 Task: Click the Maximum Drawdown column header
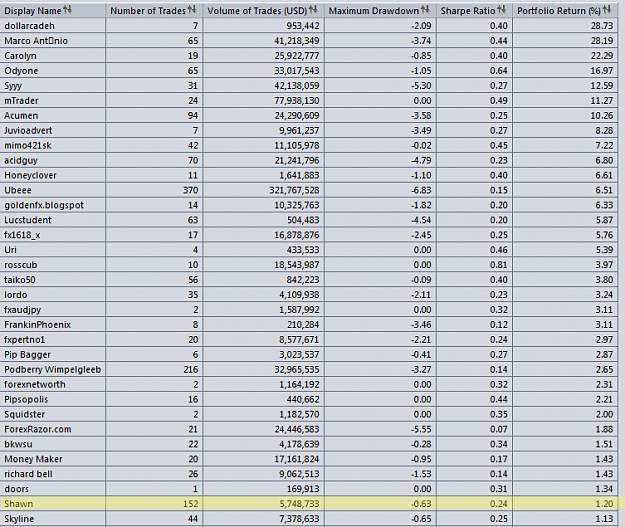[x=381, y=10]
